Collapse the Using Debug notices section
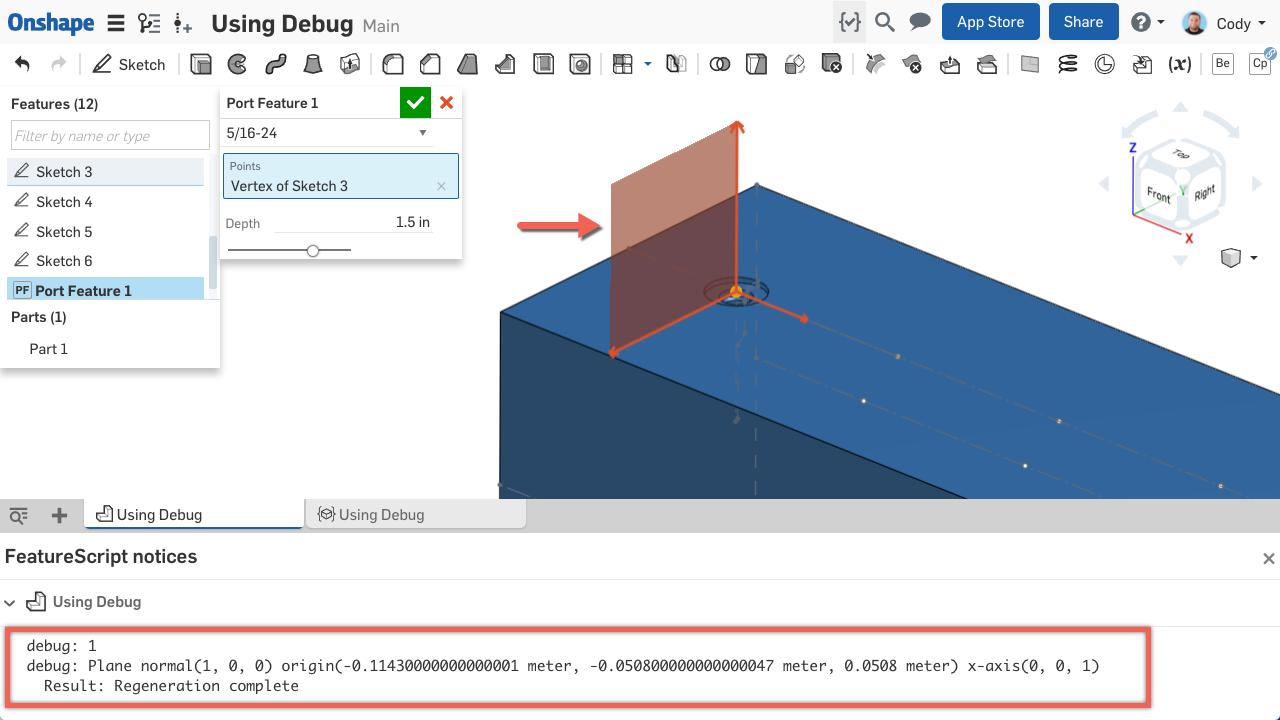Viewport: 1280px width, 720px height. 10,603
